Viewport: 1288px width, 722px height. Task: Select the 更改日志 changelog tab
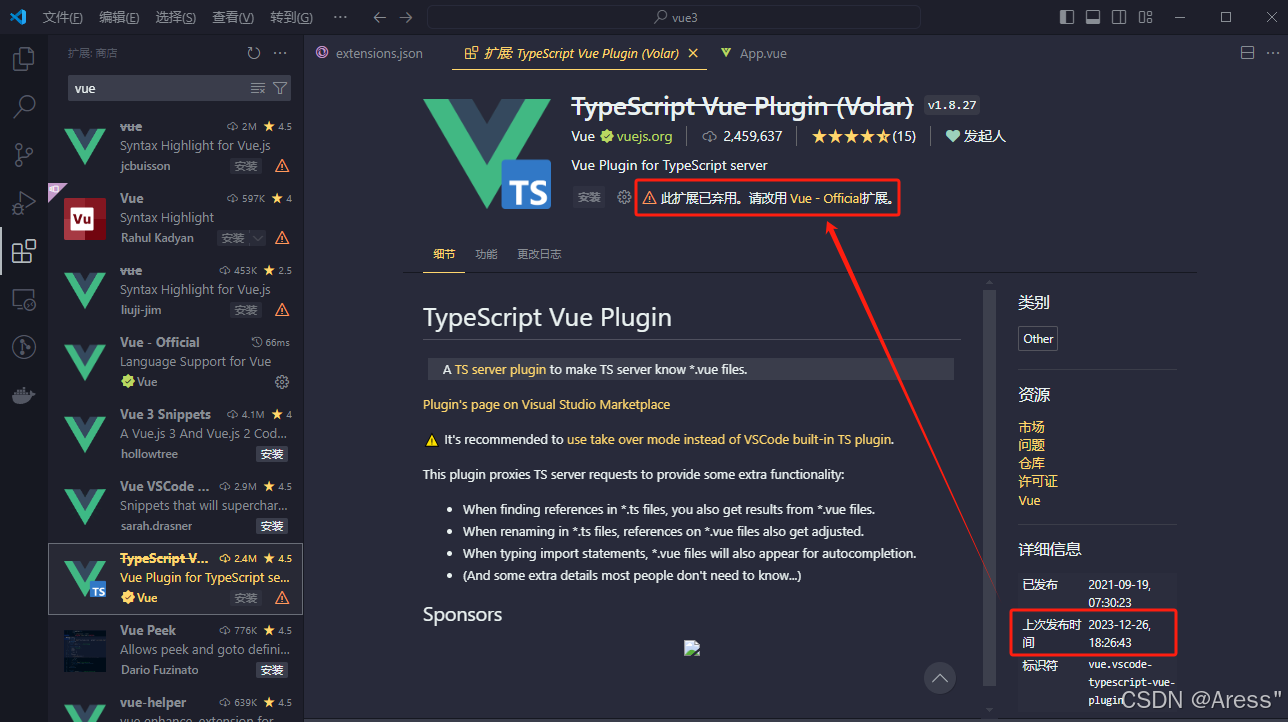[539, 254]
